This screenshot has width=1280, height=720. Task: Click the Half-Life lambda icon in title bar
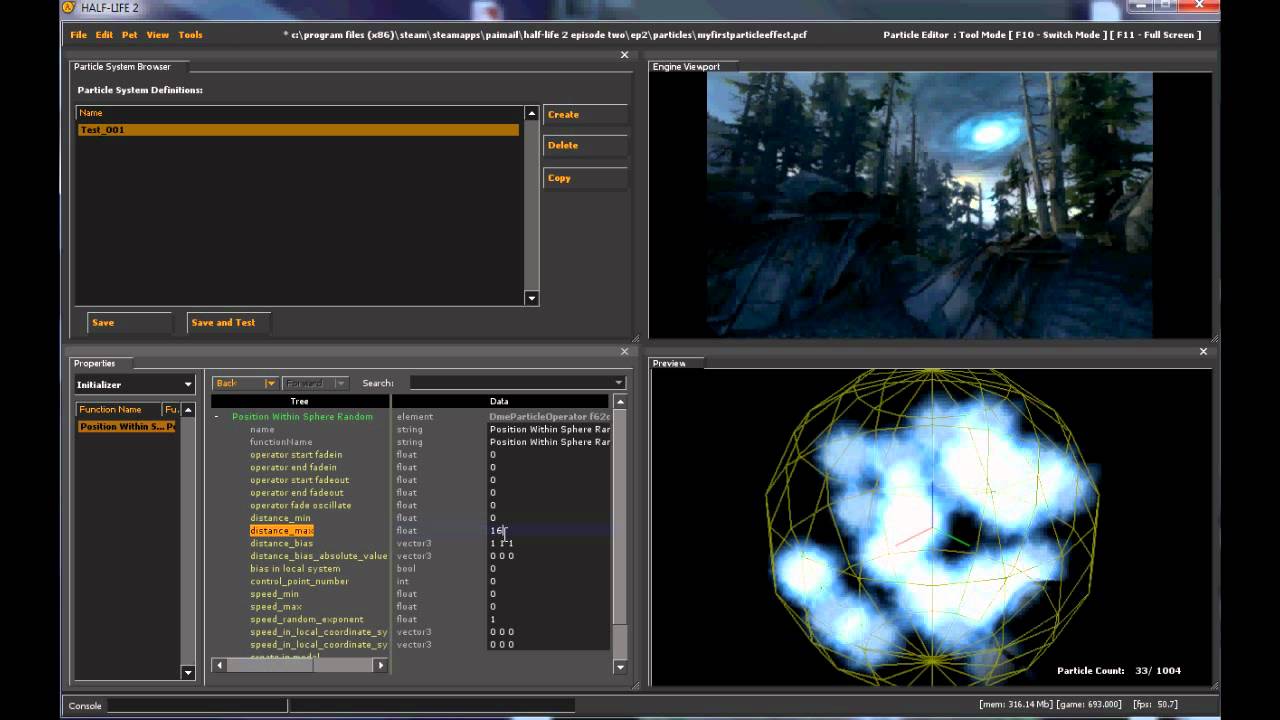68,7
